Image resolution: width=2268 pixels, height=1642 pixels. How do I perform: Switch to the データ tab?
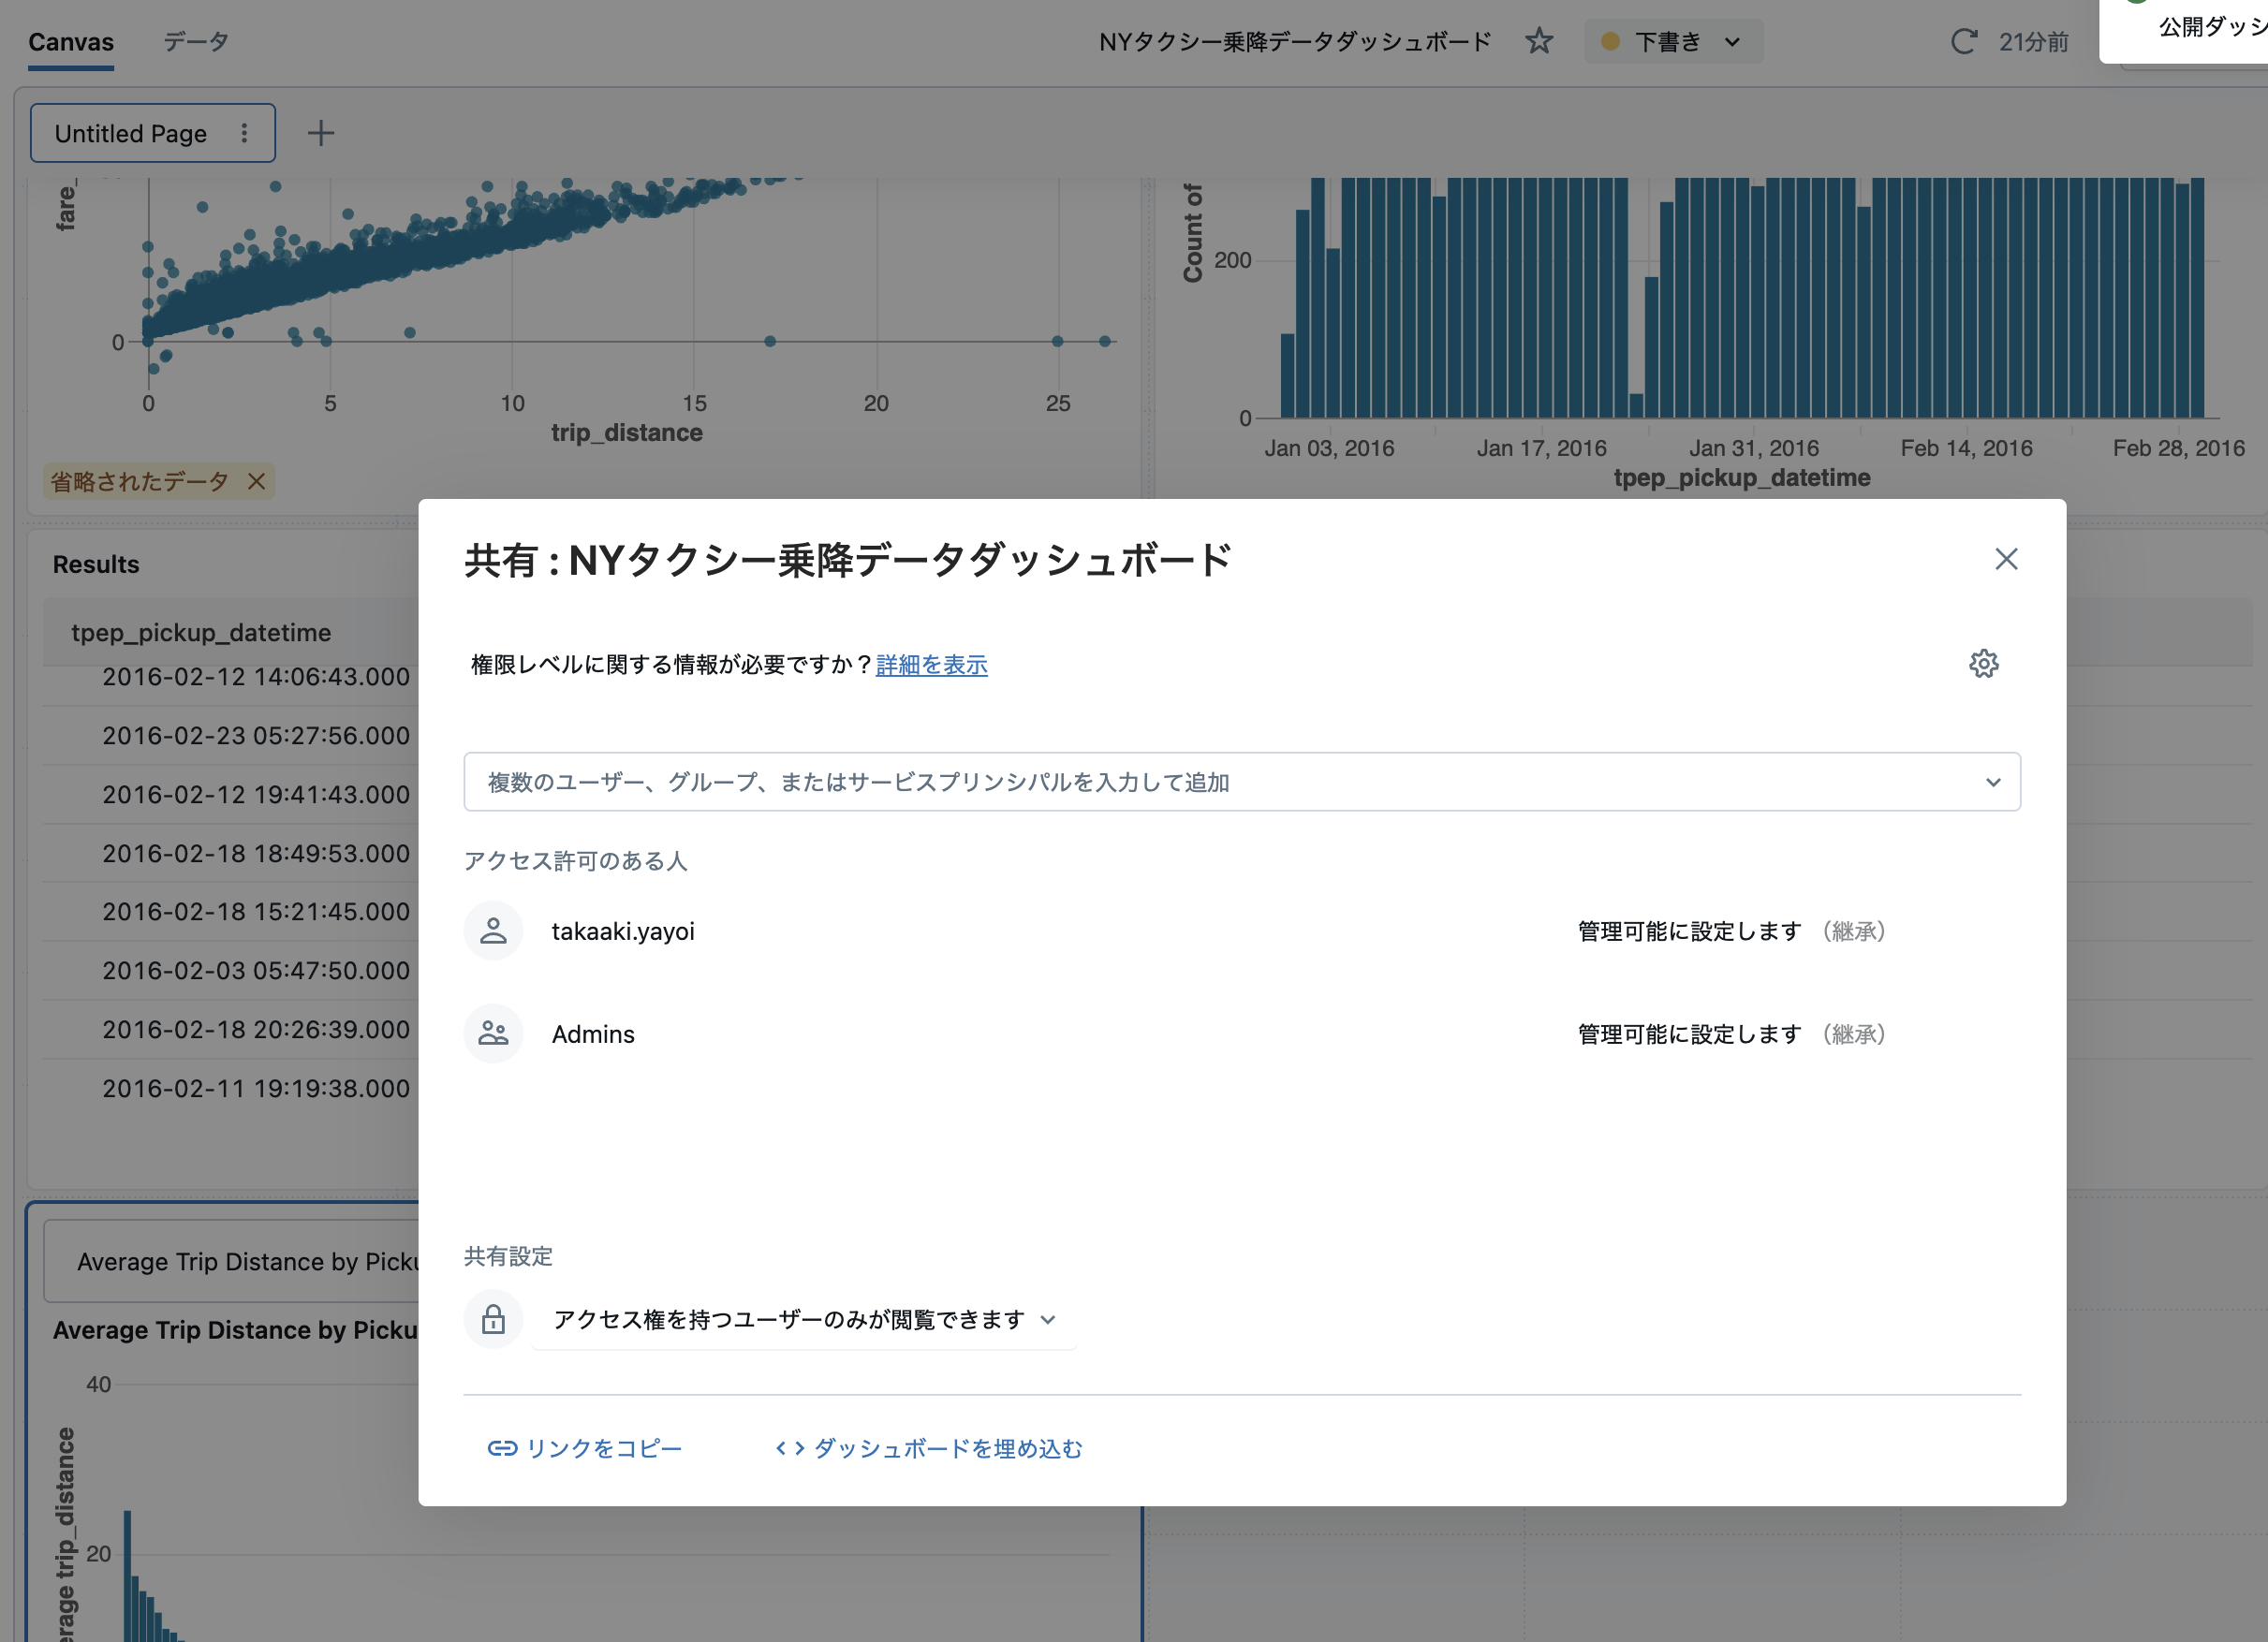(196, 41)
